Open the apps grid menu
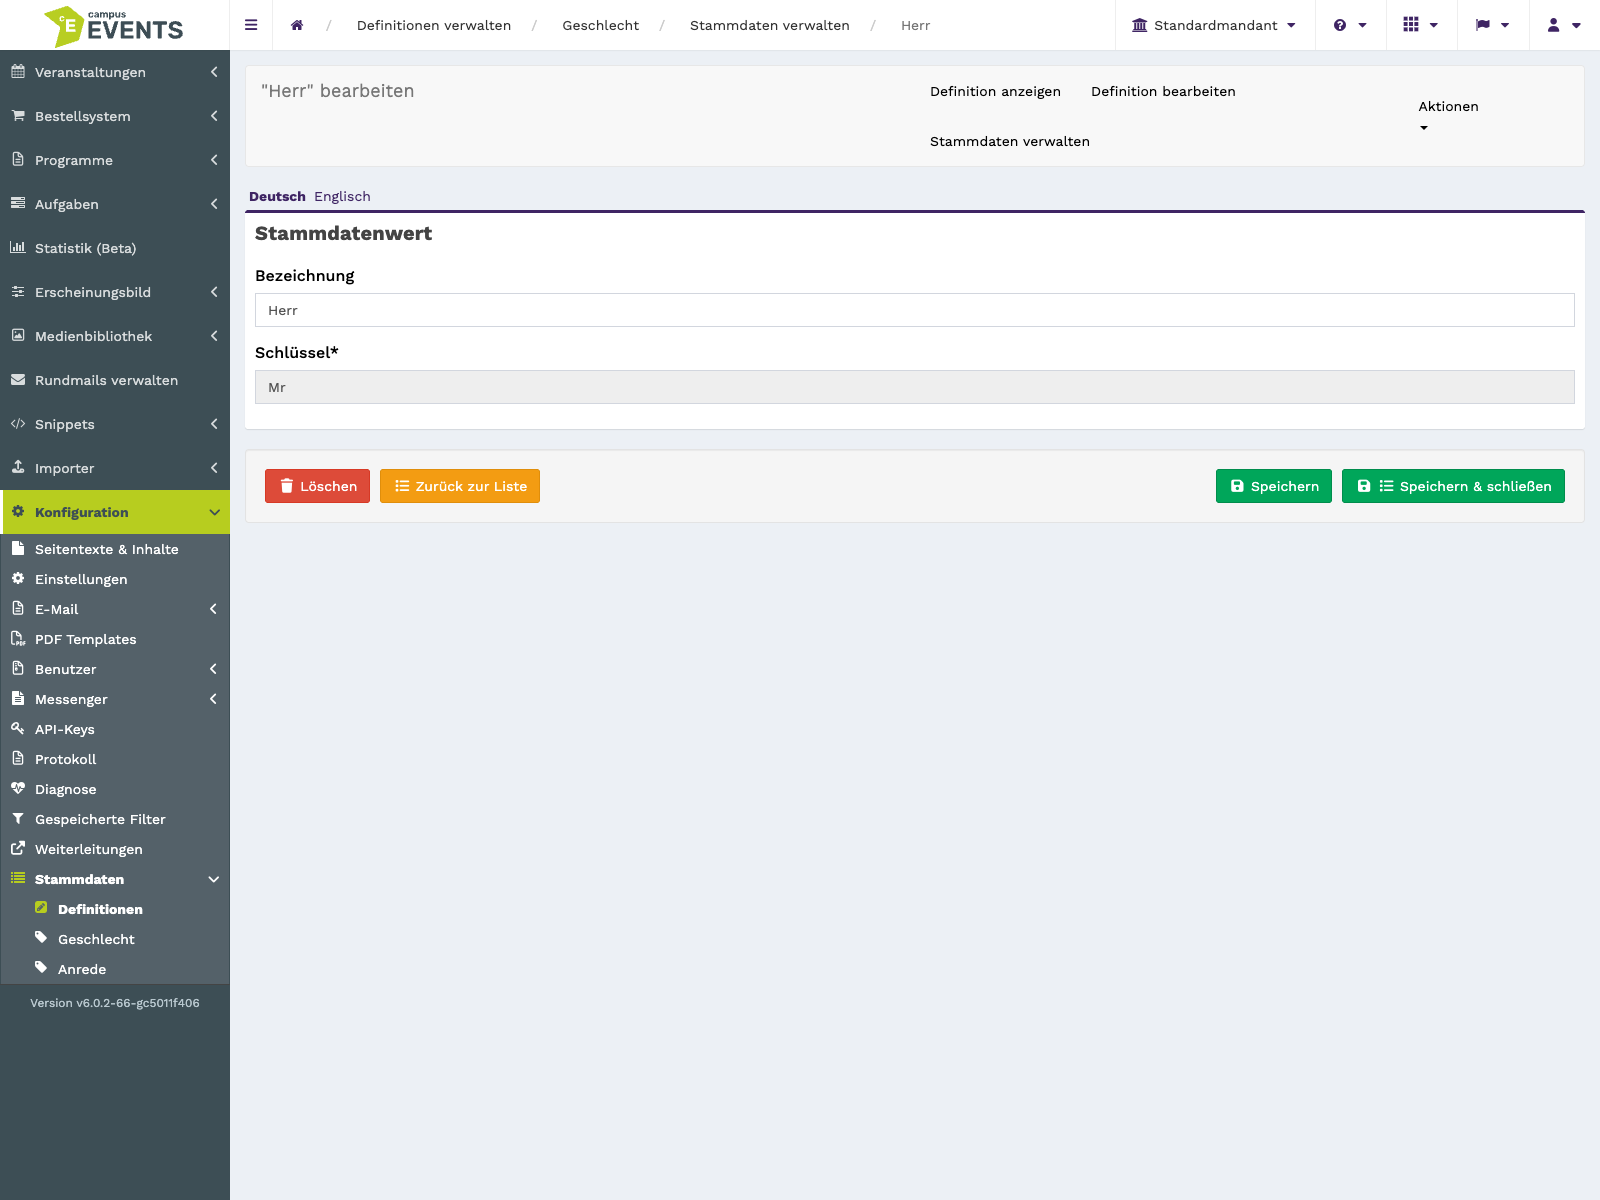 1420,25
